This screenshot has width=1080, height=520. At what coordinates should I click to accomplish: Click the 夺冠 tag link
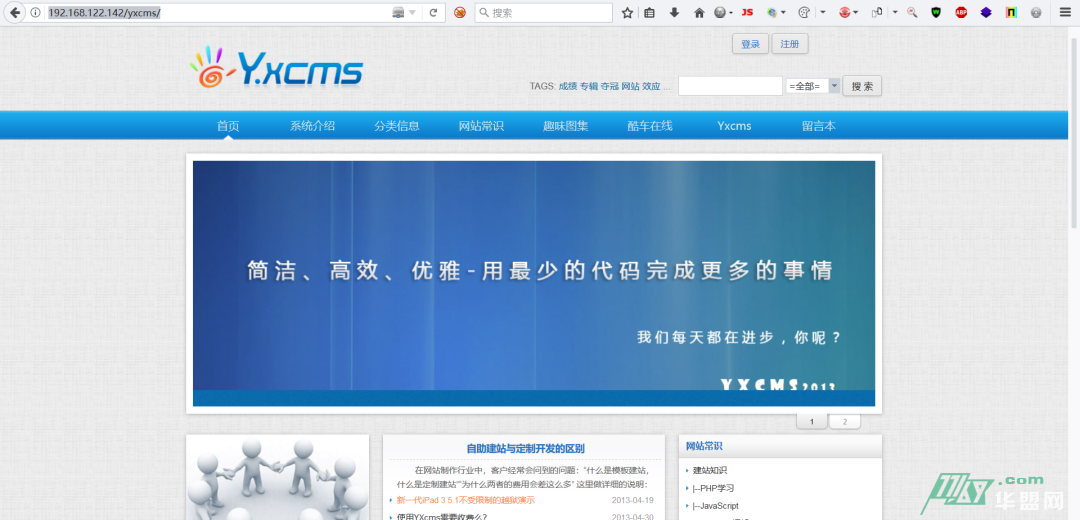tap(610, 86)
